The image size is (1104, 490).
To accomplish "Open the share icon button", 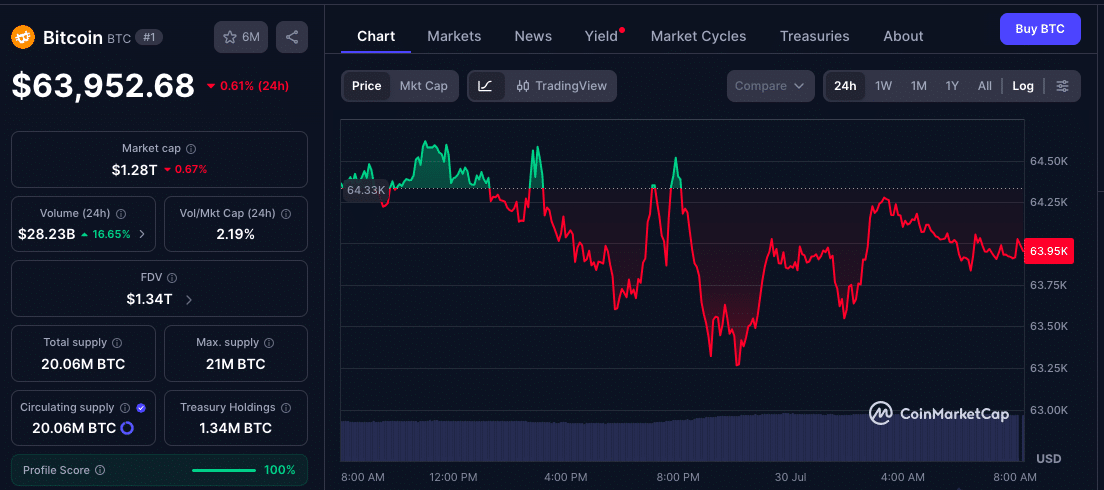I will pos(291,37).
